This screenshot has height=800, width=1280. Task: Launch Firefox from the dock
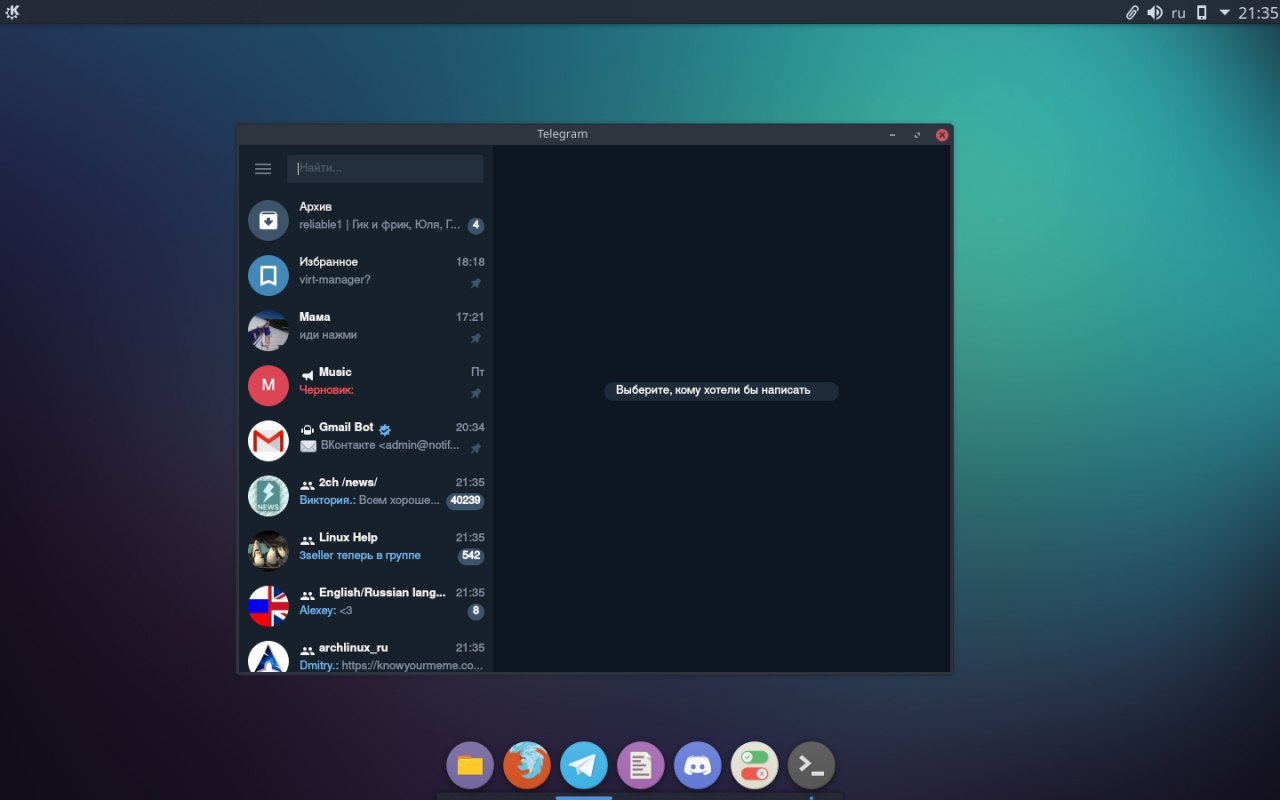(x=527, y=766)
